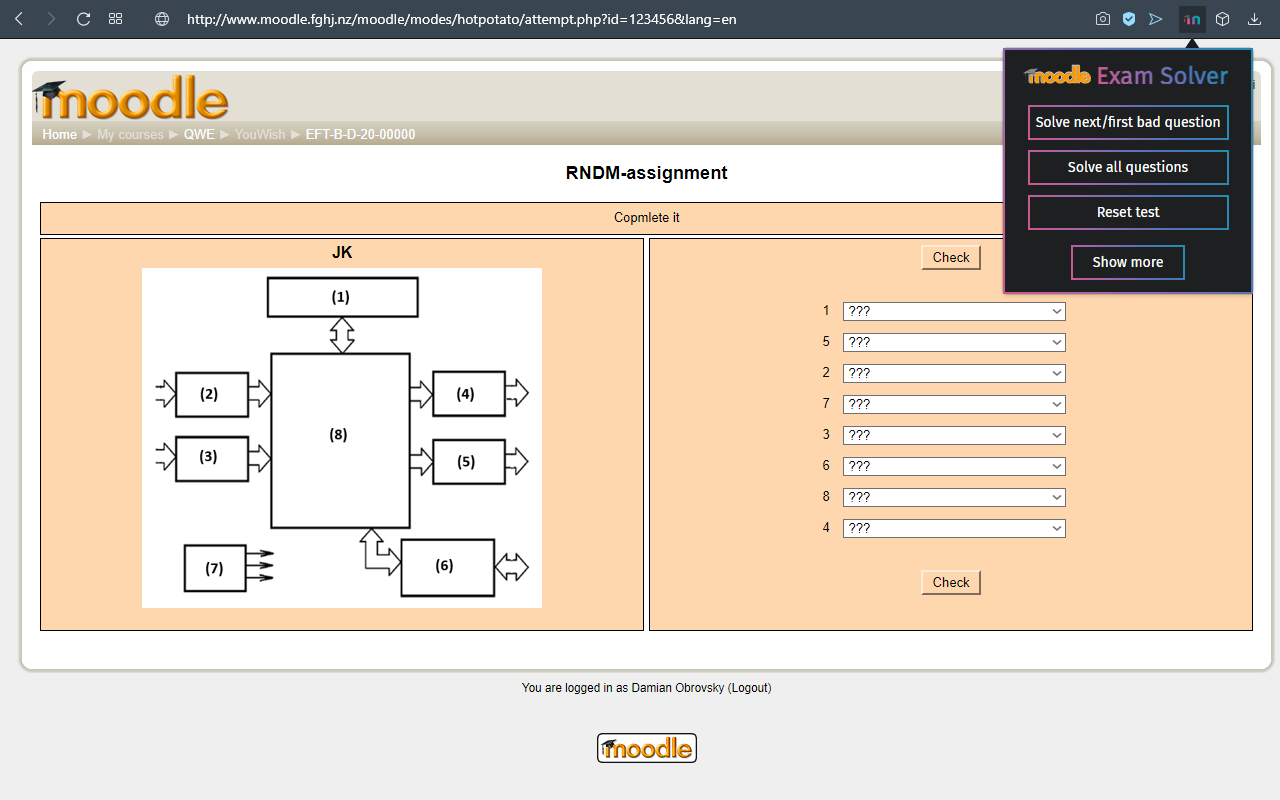Open the dropdown for item 6

coord(954,466)
